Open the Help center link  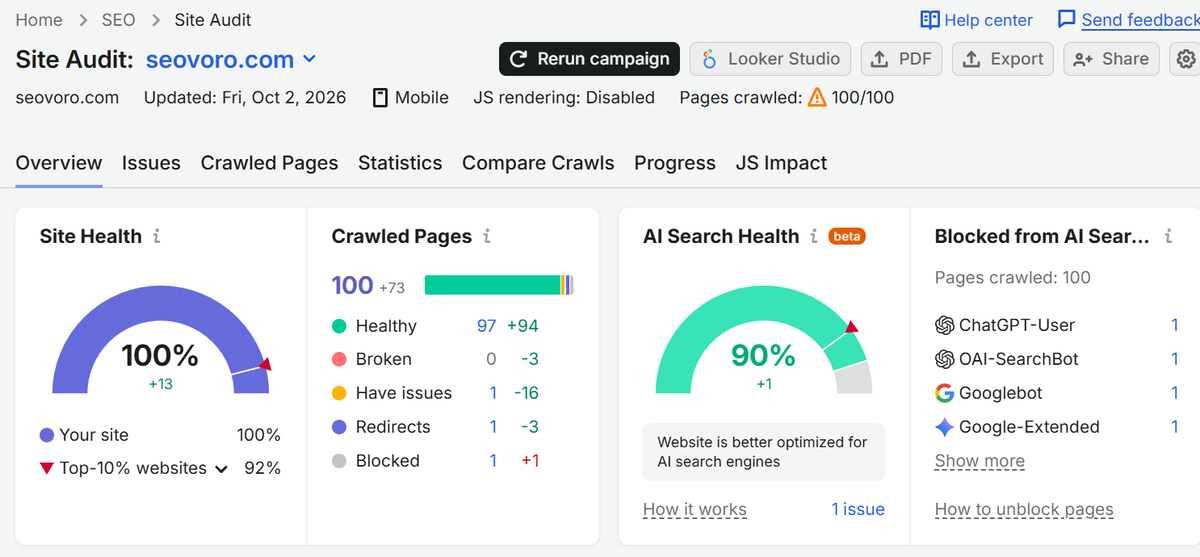pos(988,20)
